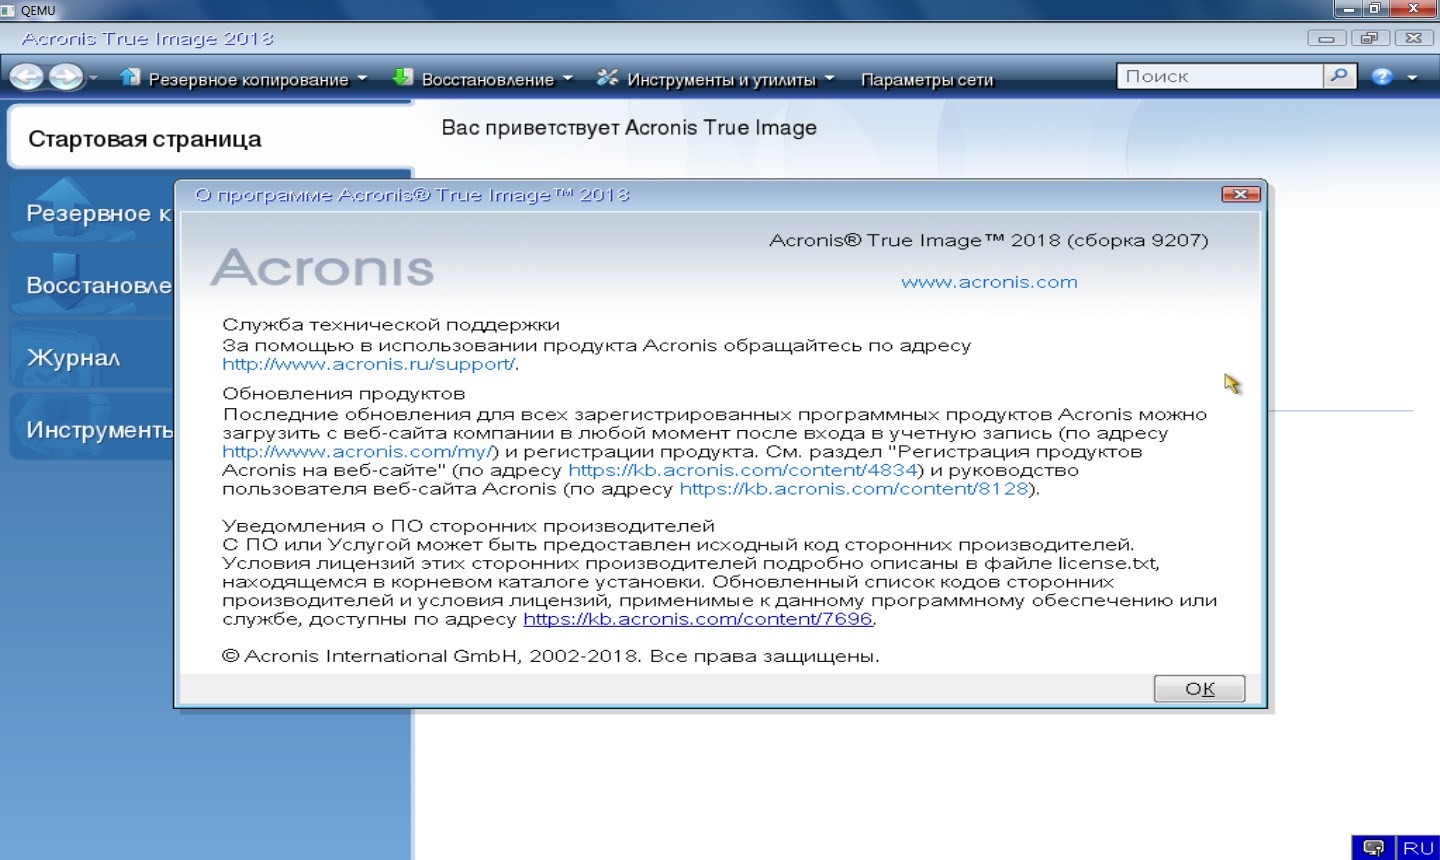Open the www.acronis.com link
This screenshot has width=1440, height=860.
point(989,282)
